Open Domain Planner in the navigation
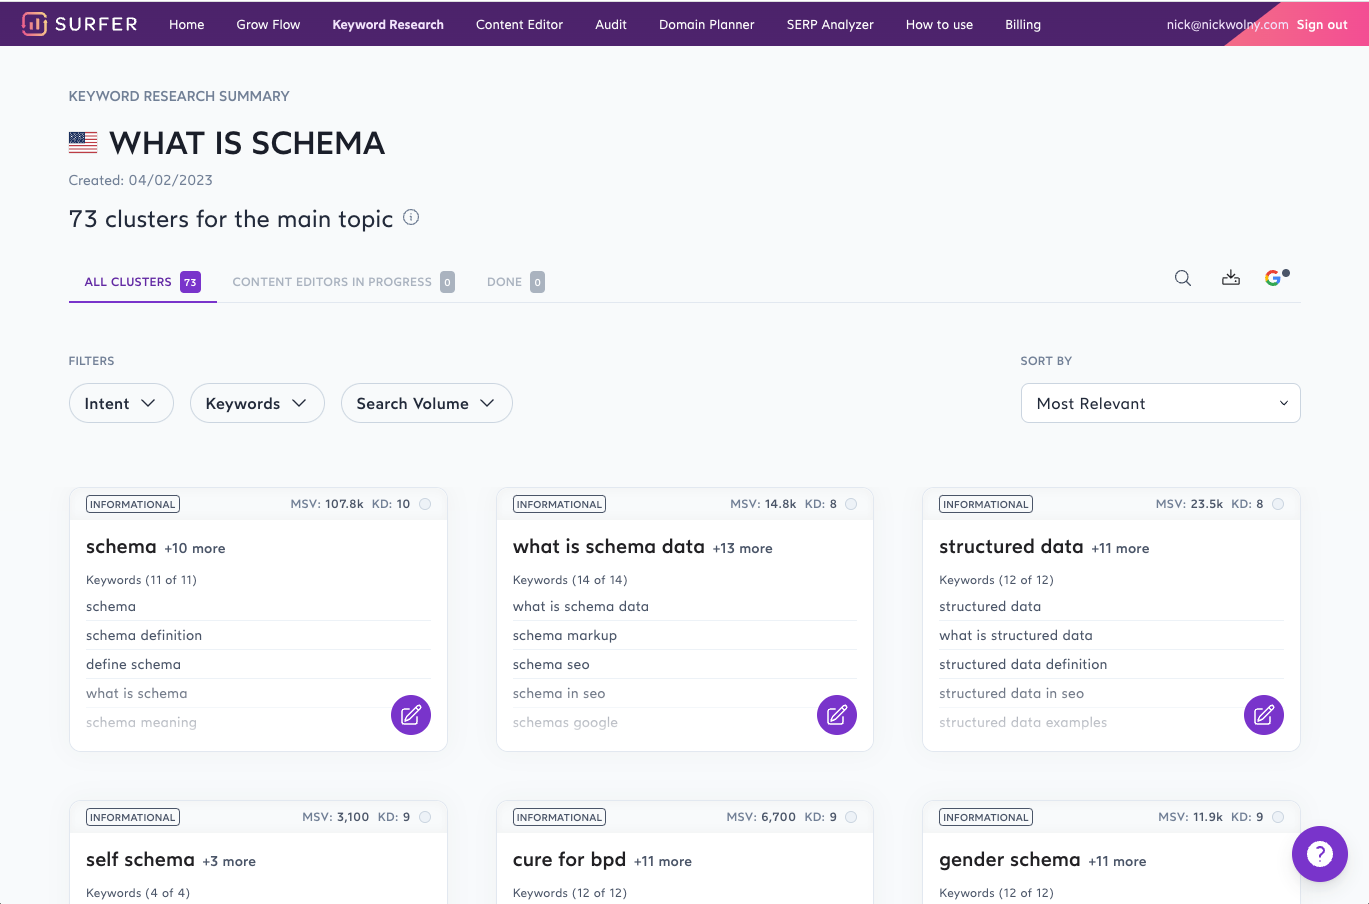The image size is (1369, 904). [x=707, y=24]
